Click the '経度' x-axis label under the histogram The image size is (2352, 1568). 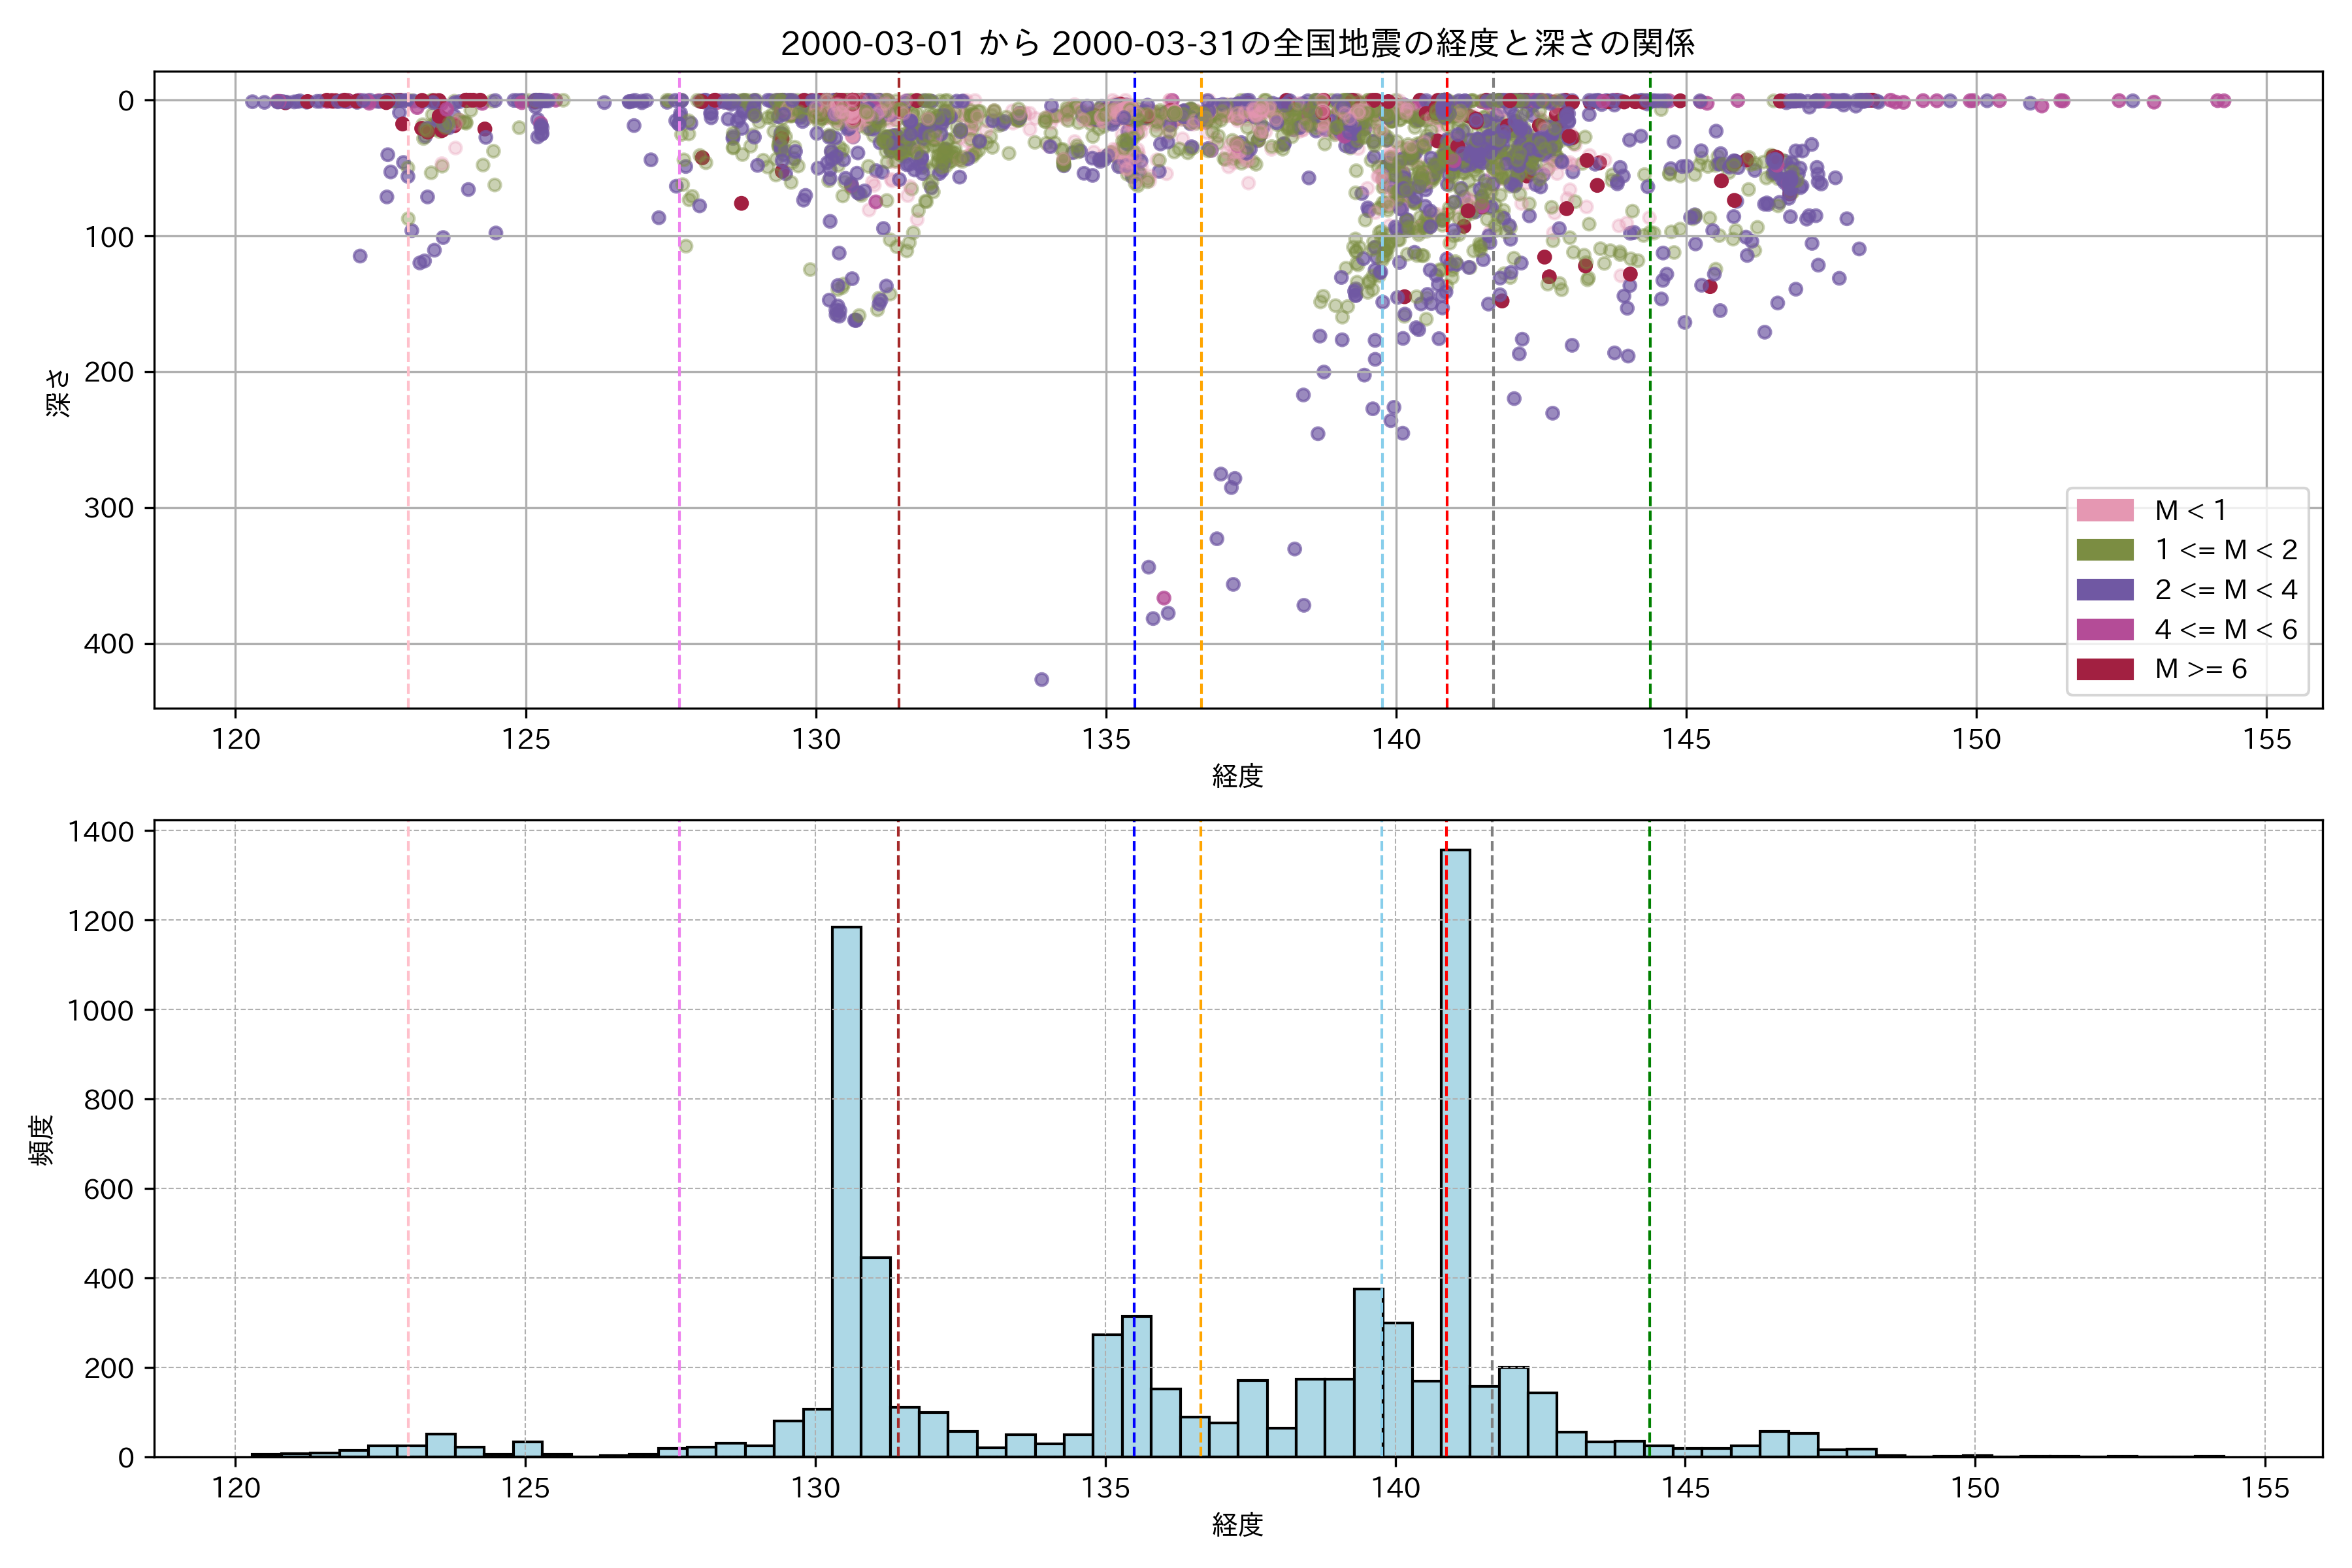pyautogui.click(x=1237, y=1525)
